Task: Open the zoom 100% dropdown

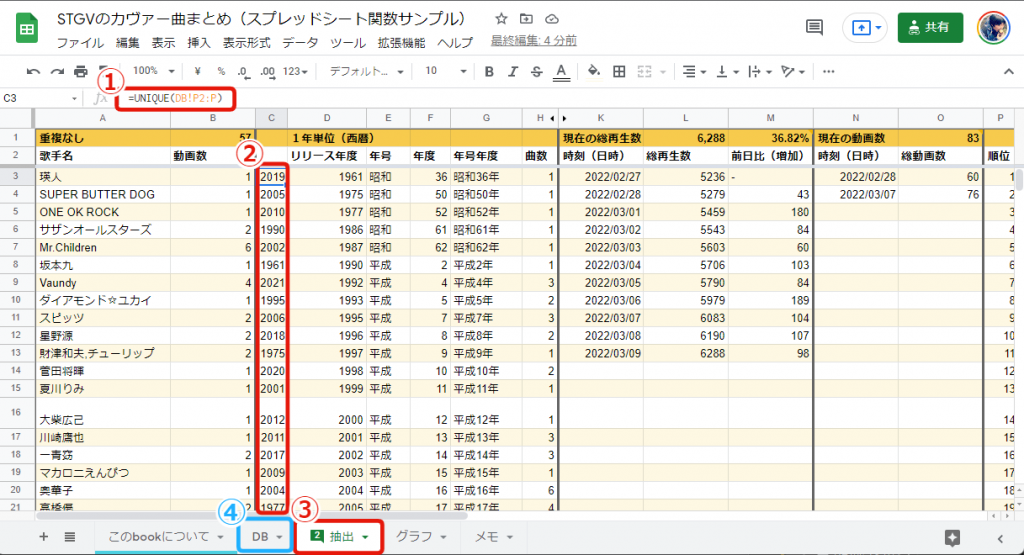Action: point(152,72)
